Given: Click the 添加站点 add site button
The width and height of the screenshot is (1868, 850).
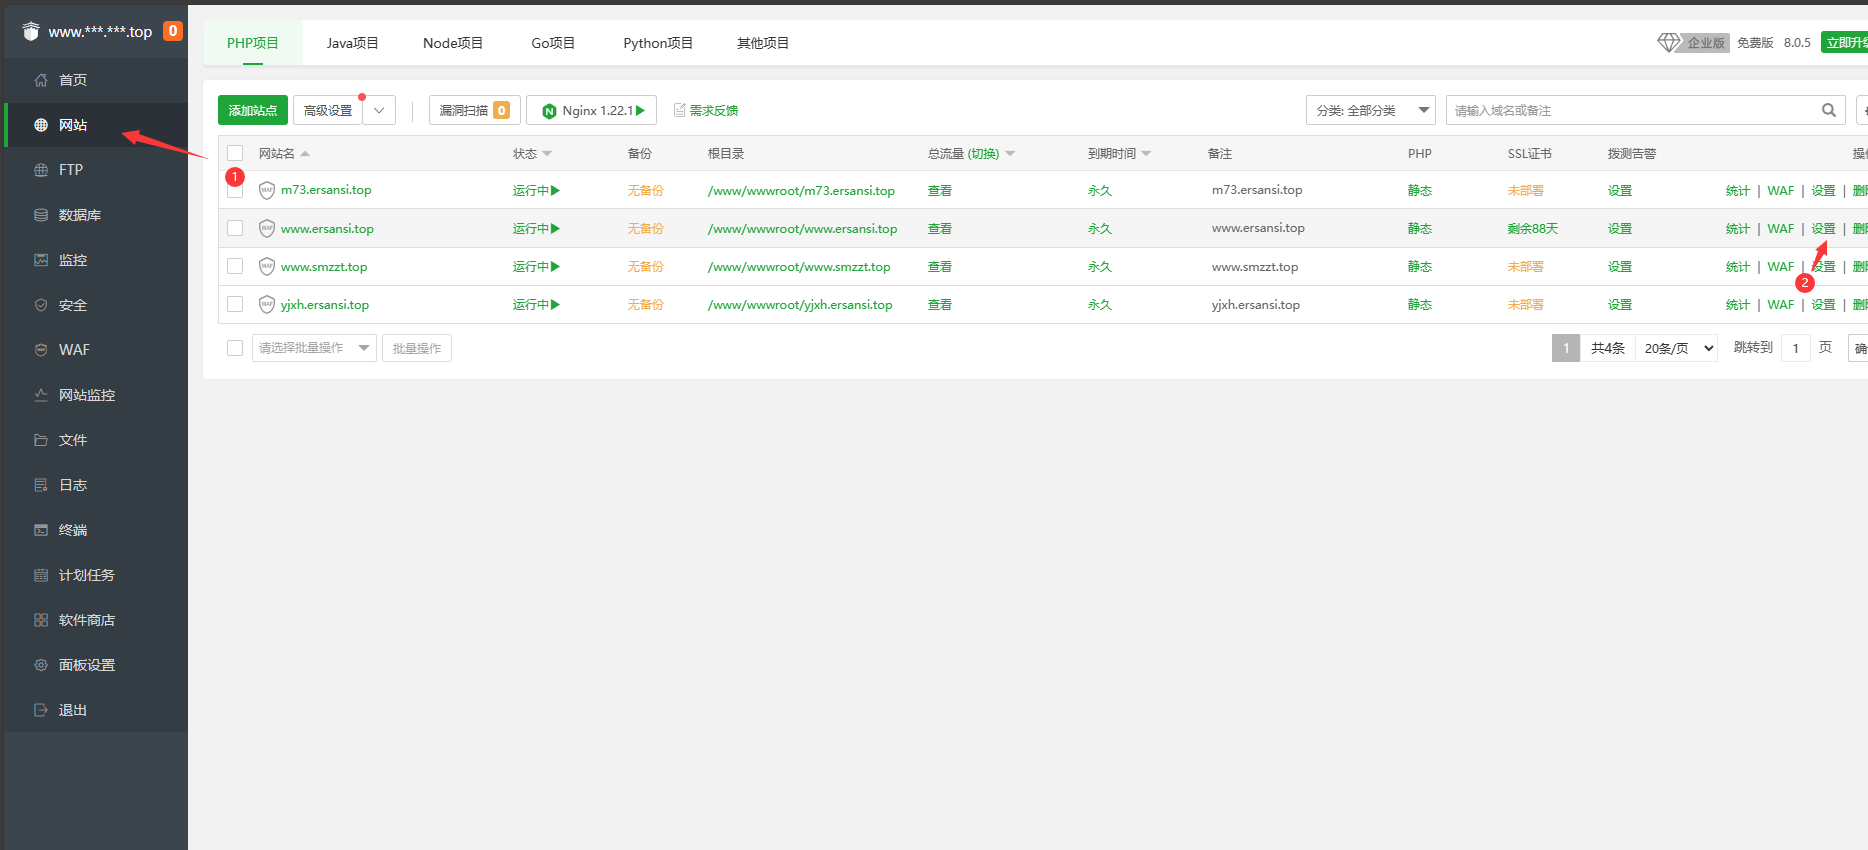Looking at the screenshot, I should pos(253,110).
